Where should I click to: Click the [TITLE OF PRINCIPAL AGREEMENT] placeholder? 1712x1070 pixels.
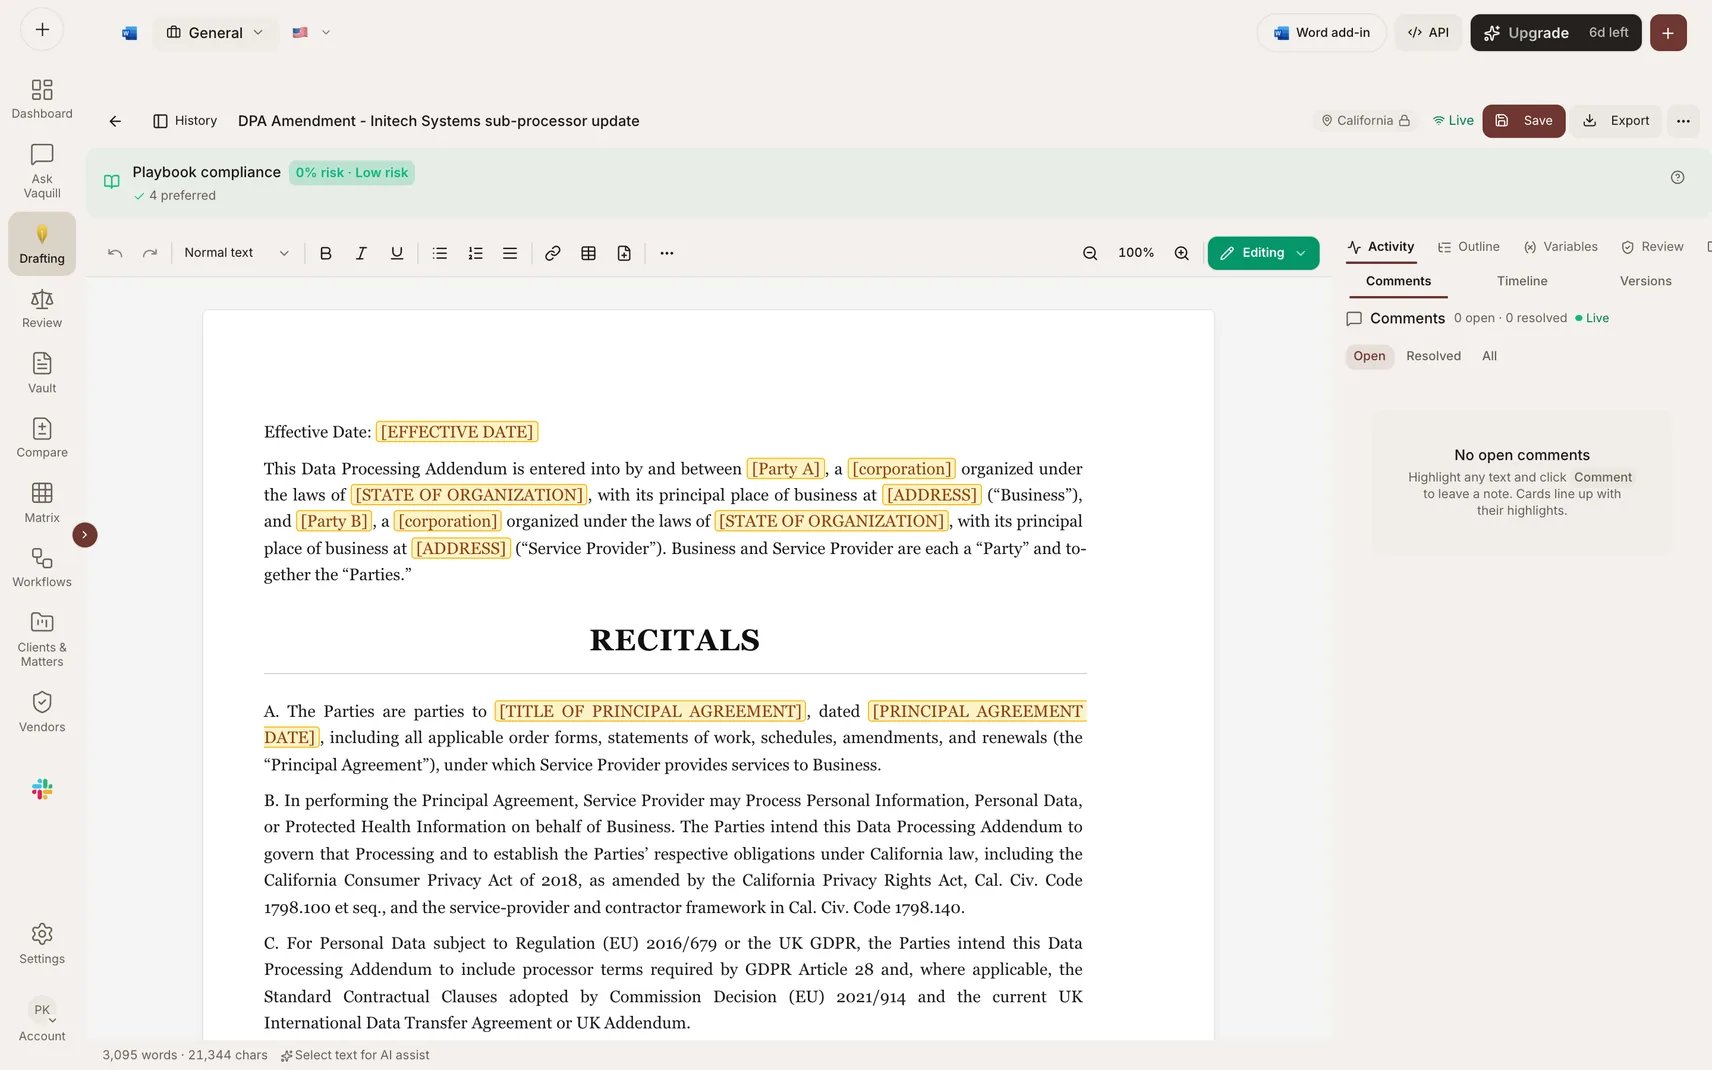click(x=650, y=711)
